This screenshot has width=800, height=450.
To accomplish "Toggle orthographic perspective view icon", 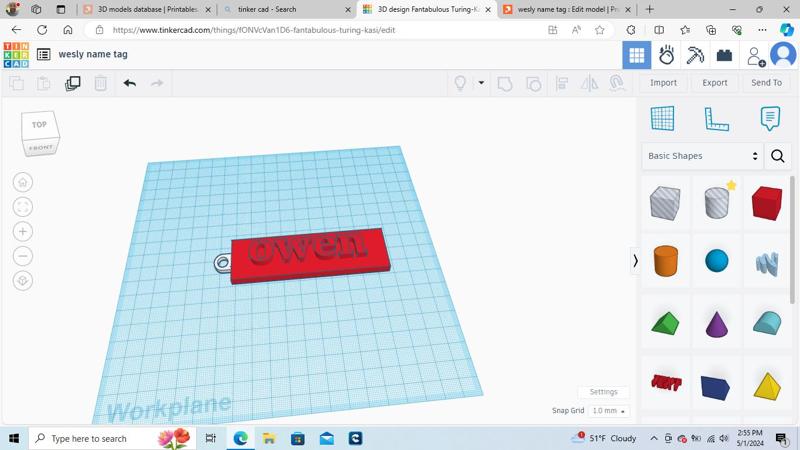I will coord(23,281).
